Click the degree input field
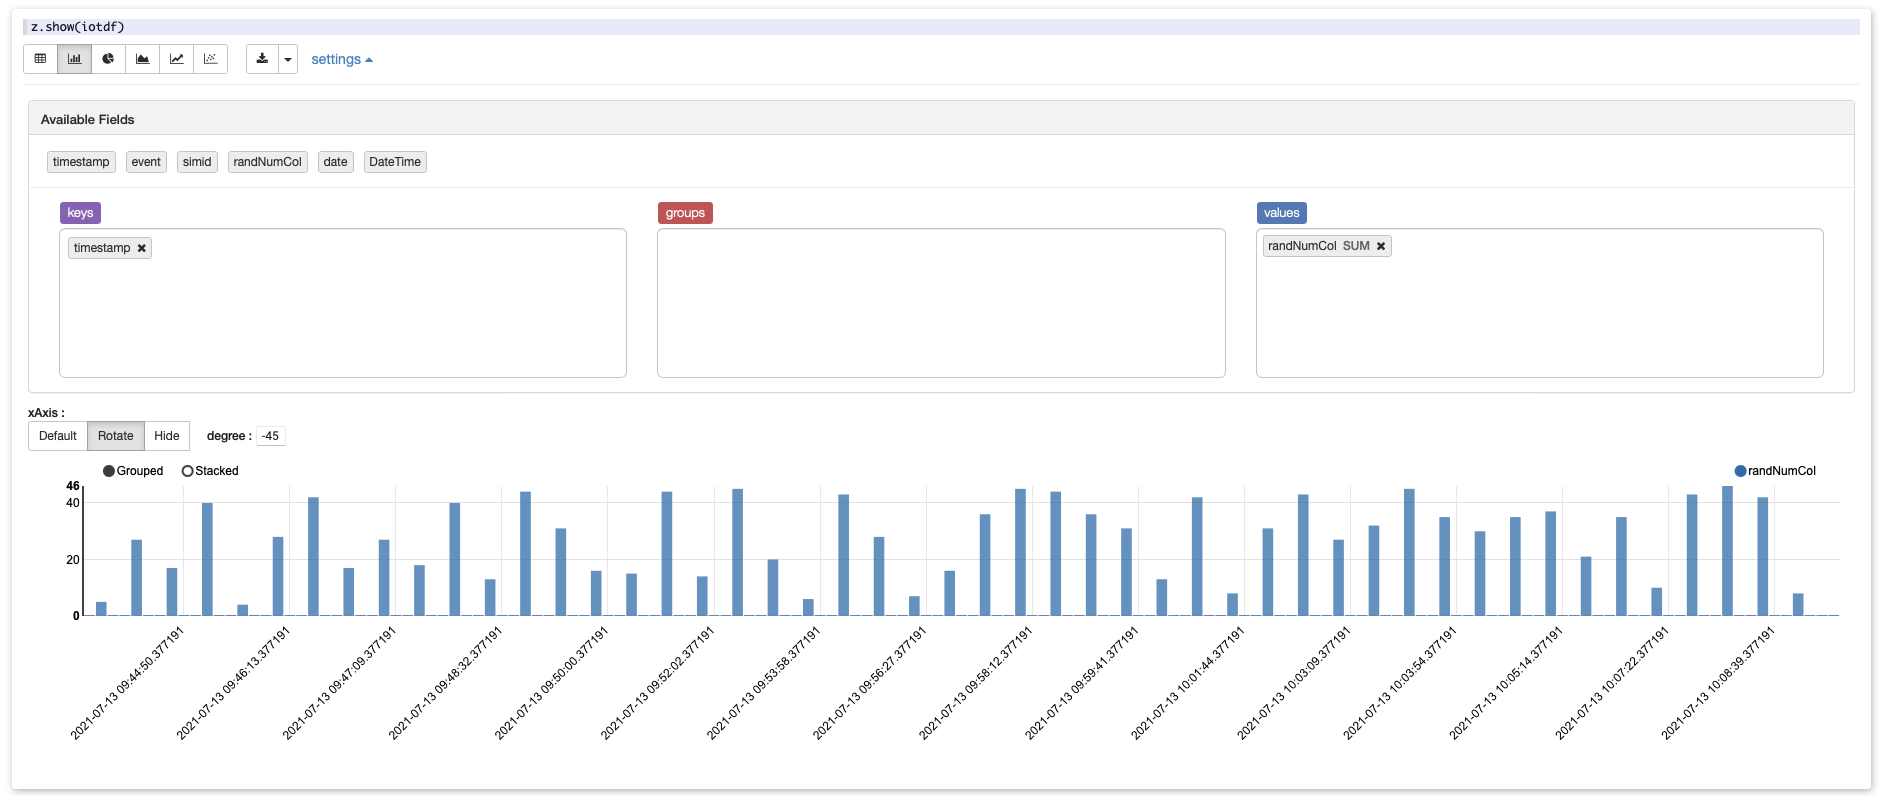 coord(271,436)
